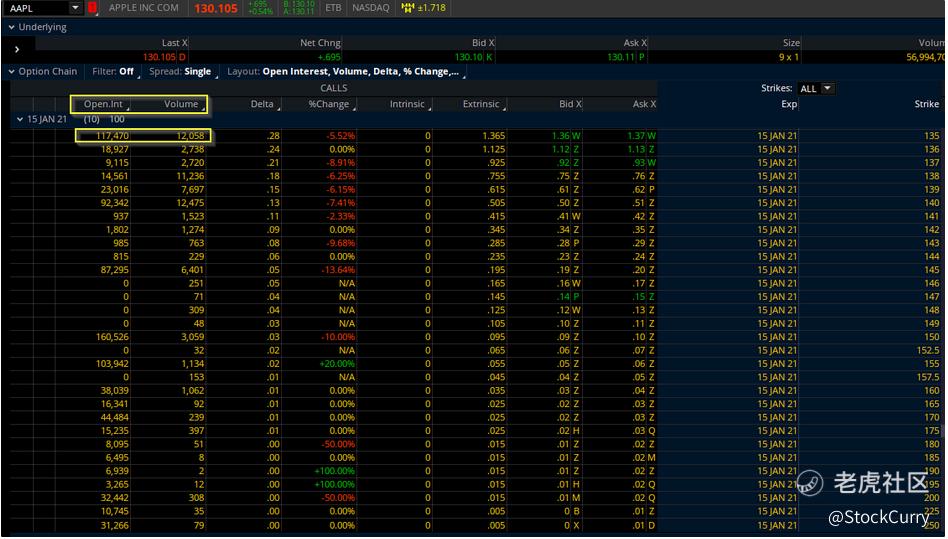The height and width of the screenshot is (539, 948).
Task: Click the -5.52% change value
Action: (340, 136)
